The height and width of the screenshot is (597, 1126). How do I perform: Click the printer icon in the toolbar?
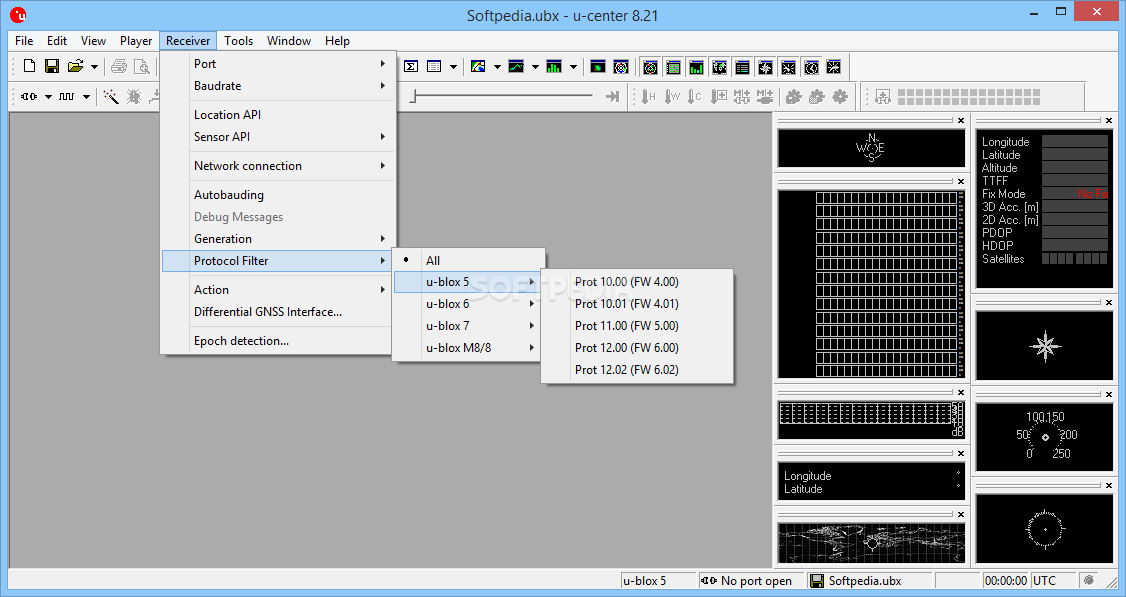pos(119,66)
